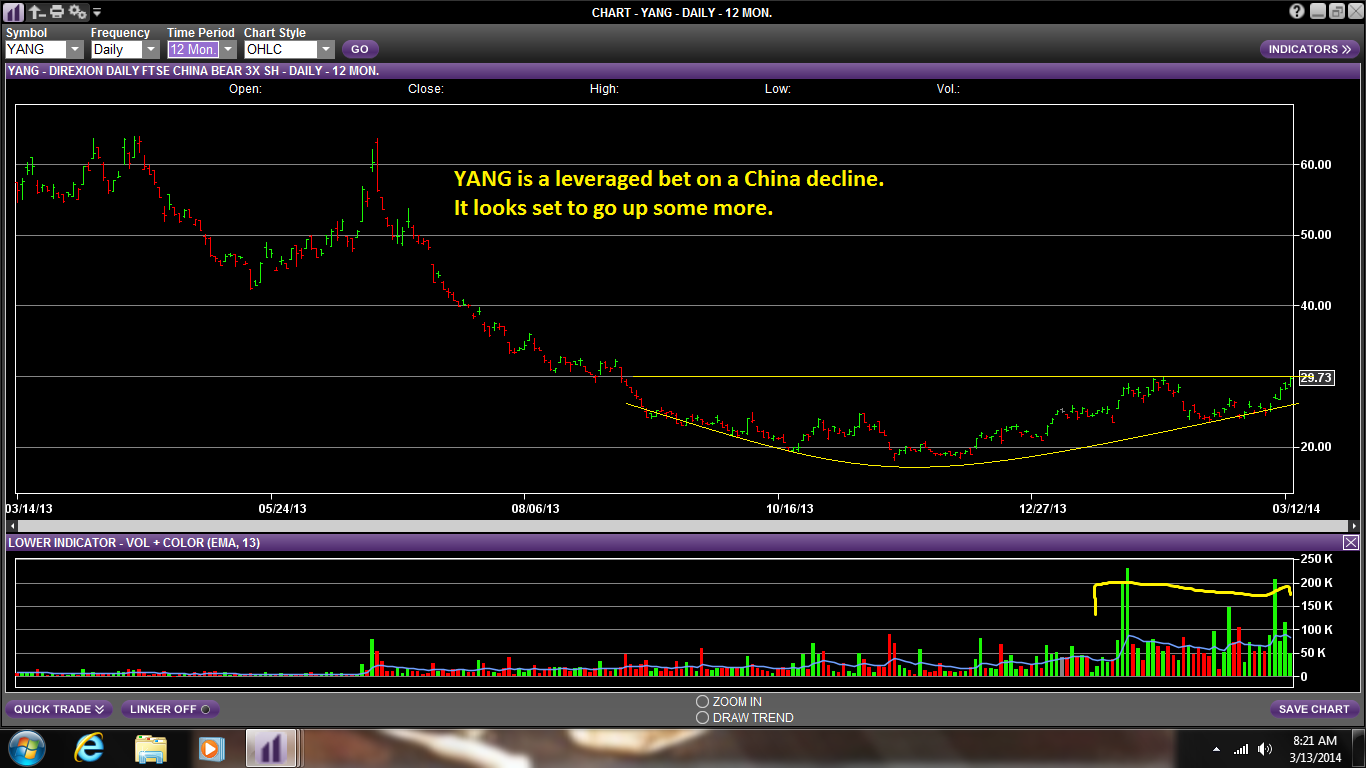Open Windows Explorer from the taskbar
Image resolution: width=1366 pixels, height=768 pixels.
[x=151, y=748]
